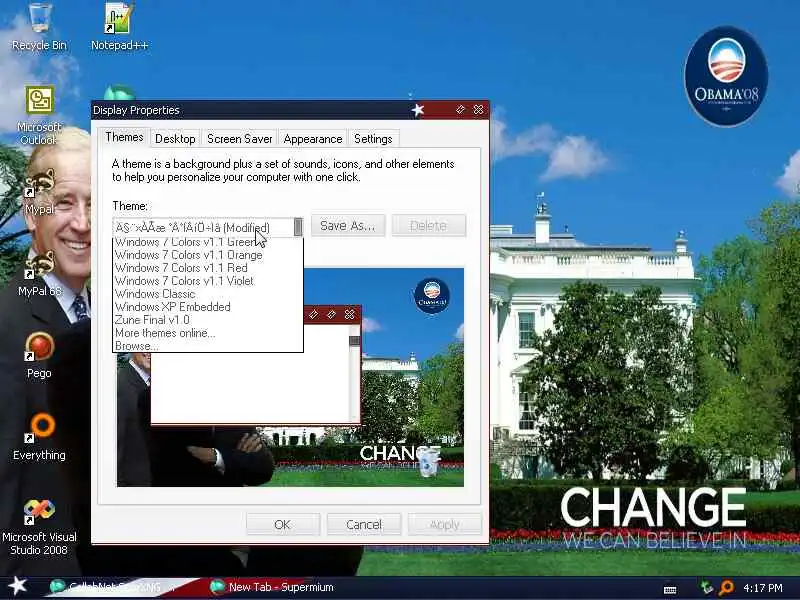Click the keyboard icon in the system tray
Image resolution: width=800 pixels, height=600 pixels.
[x=670, y=590]
